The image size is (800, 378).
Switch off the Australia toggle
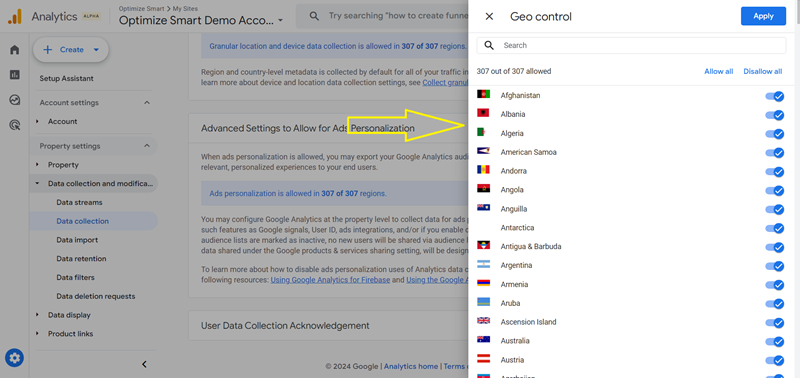[x=774, y=342]
